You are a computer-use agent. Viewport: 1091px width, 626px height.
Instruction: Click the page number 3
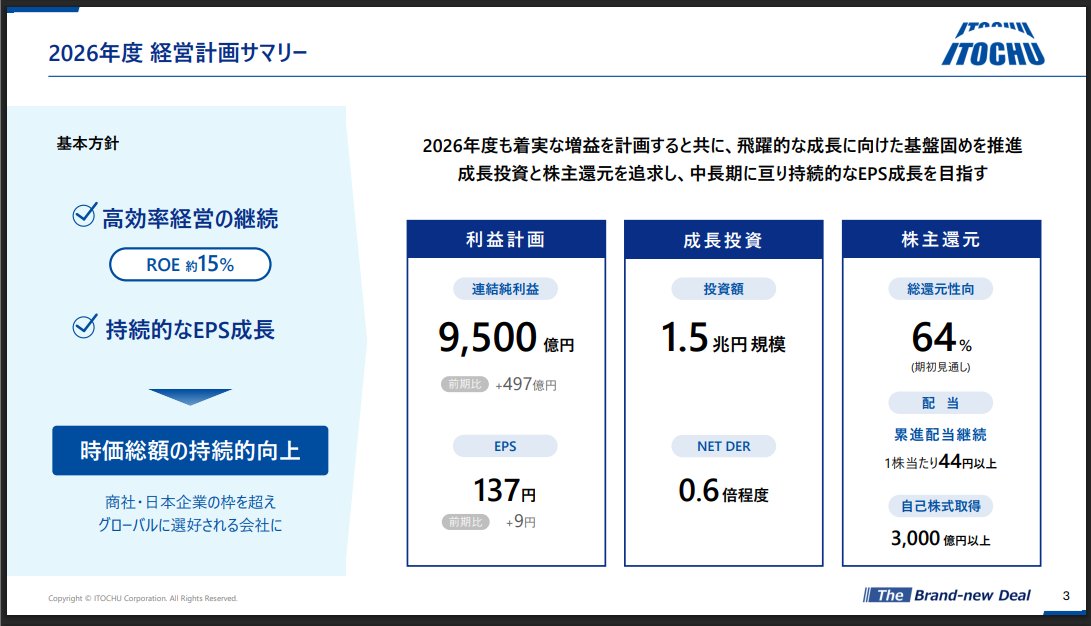coord(1066,595)
